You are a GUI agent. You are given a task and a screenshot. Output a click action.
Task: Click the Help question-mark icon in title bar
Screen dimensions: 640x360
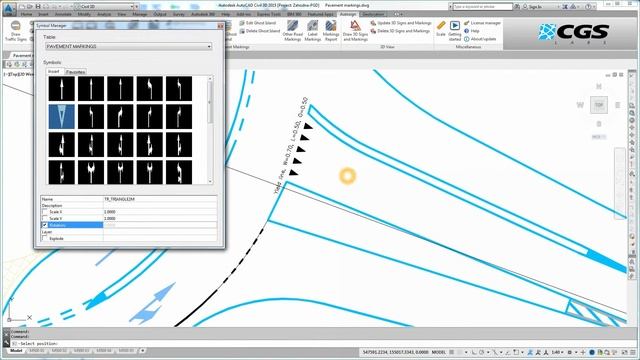pos(588,7)
